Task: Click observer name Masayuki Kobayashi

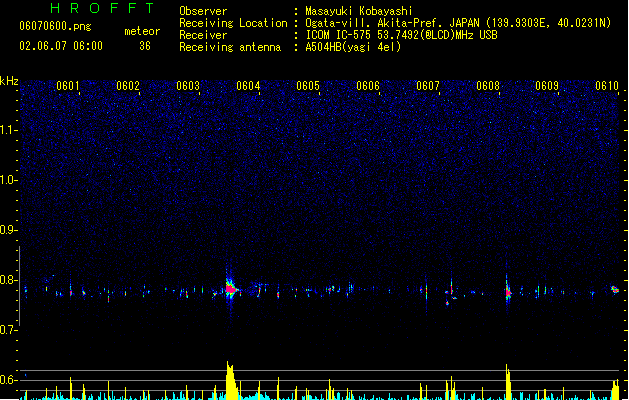Action: point(359,11)
